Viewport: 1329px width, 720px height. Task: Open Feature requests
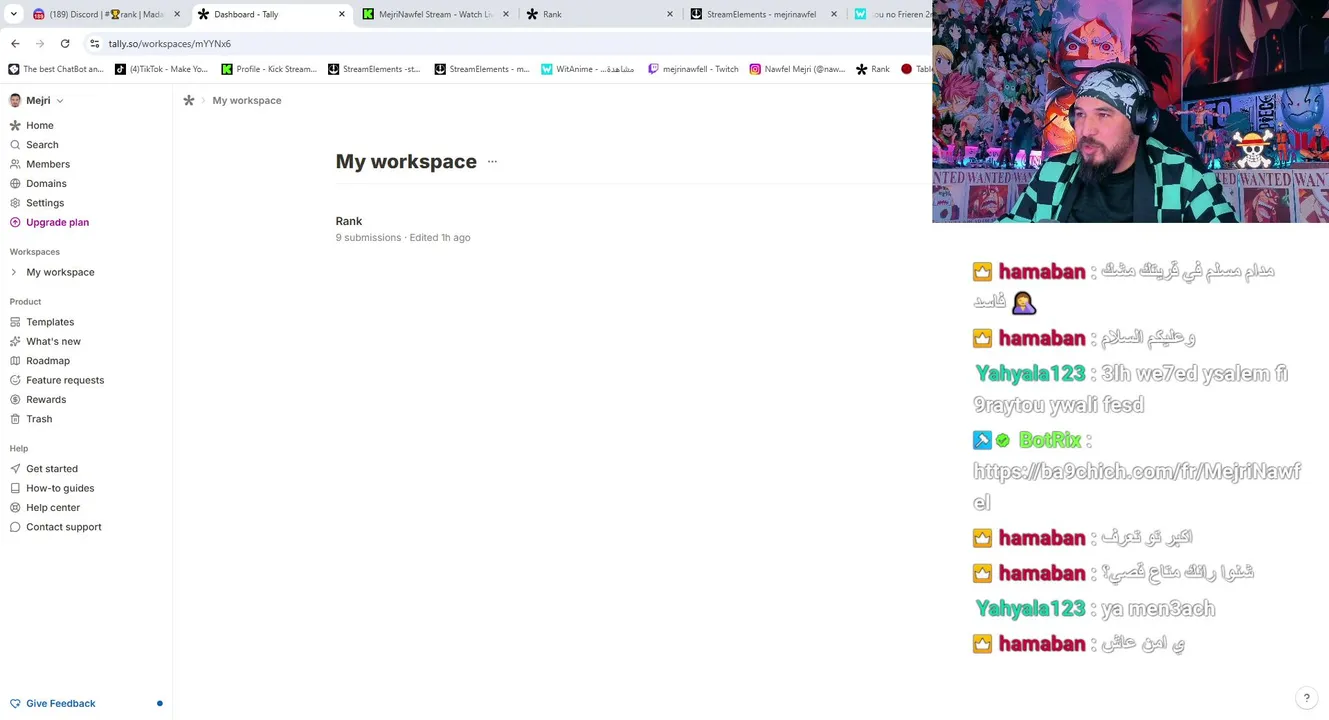[65, 380]
